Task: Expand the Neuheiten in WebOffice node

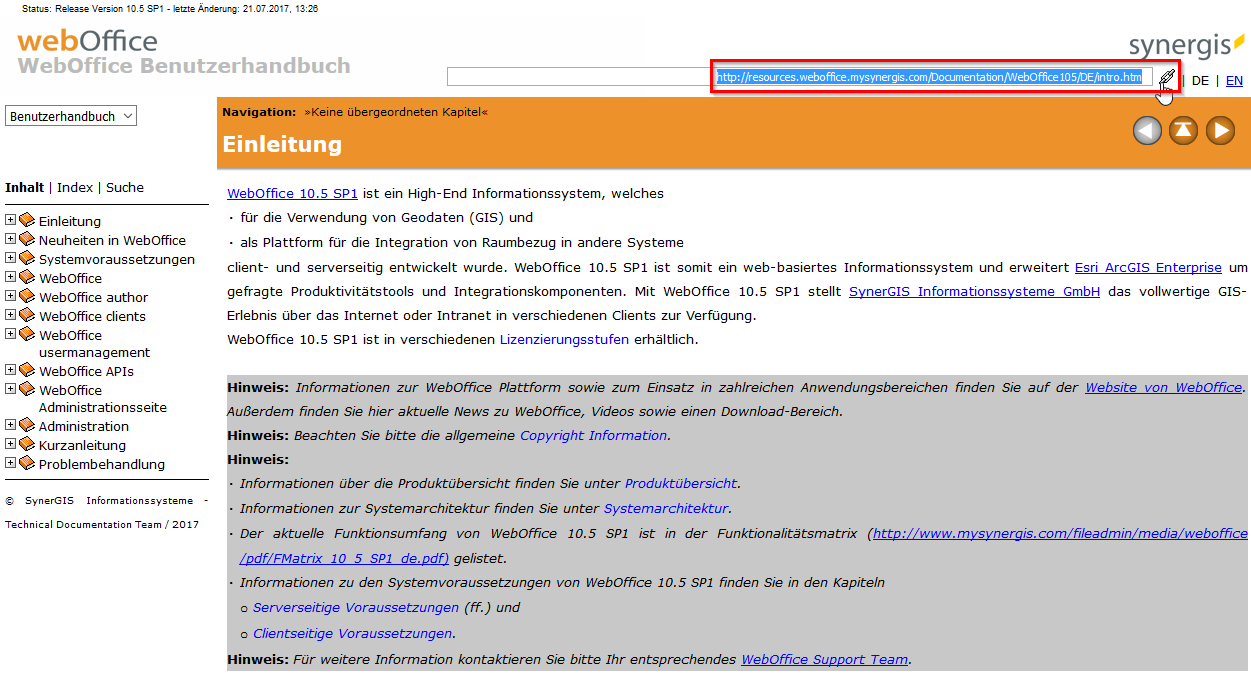Action: tap(10, 239)
